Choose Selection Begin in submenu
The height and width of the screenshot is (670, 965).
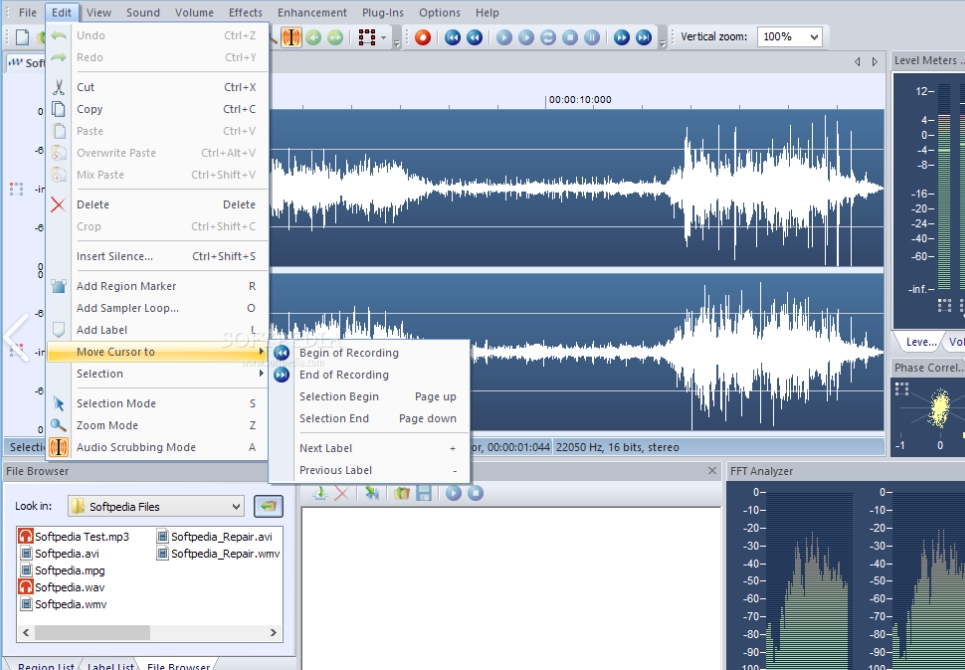(x=369, y=396)
